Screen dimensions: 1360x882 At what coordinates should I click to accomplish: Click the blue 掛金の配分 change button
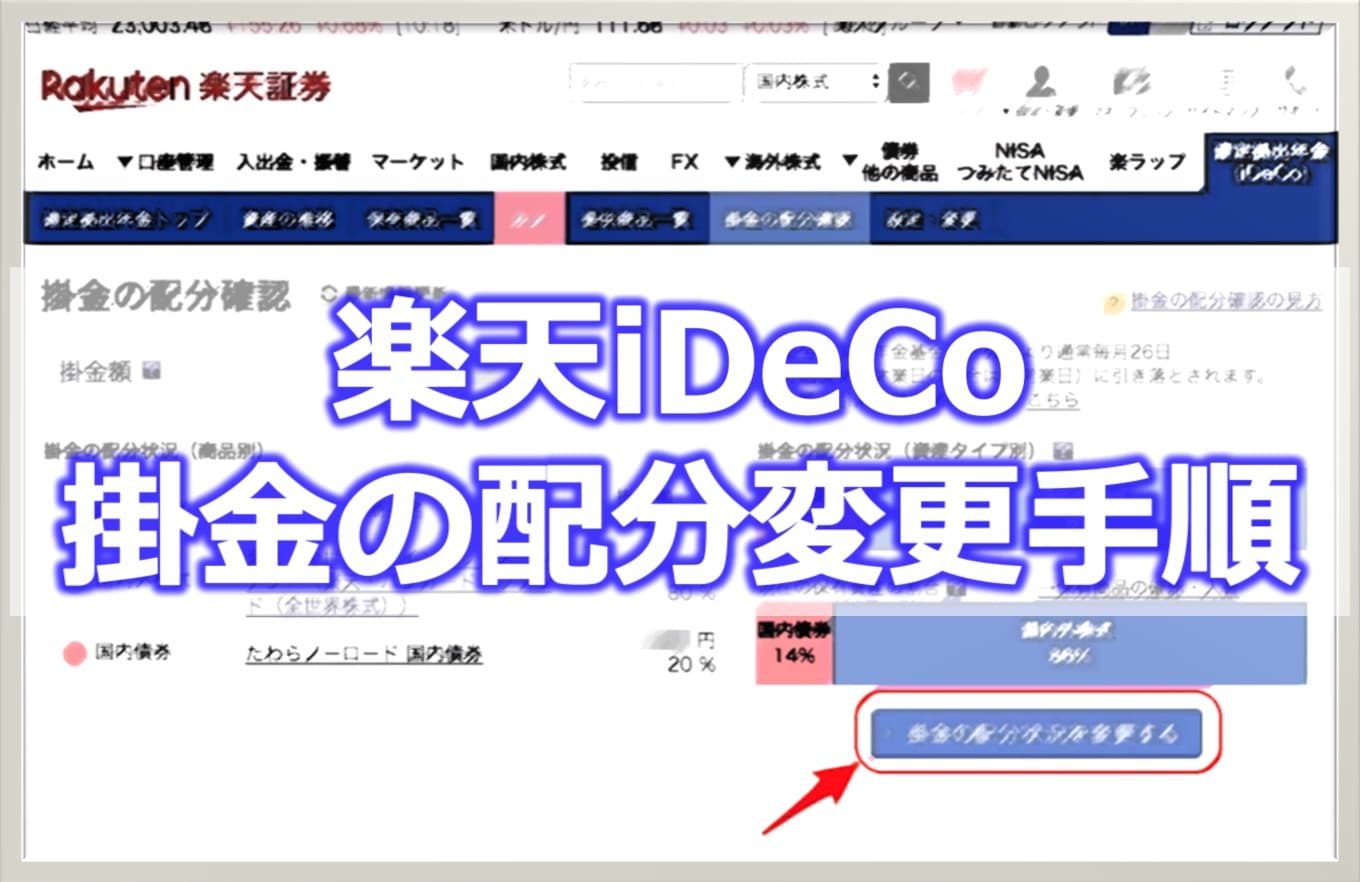pos(1036,734)
